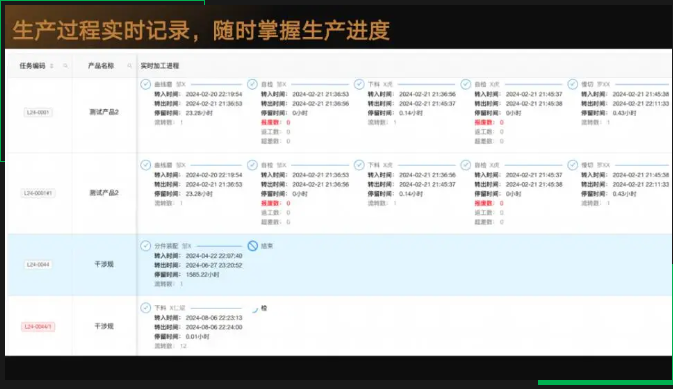Click check icon of 自检 step entered 21:36:53, L24-0001#1 row

(x=252, y=165)
